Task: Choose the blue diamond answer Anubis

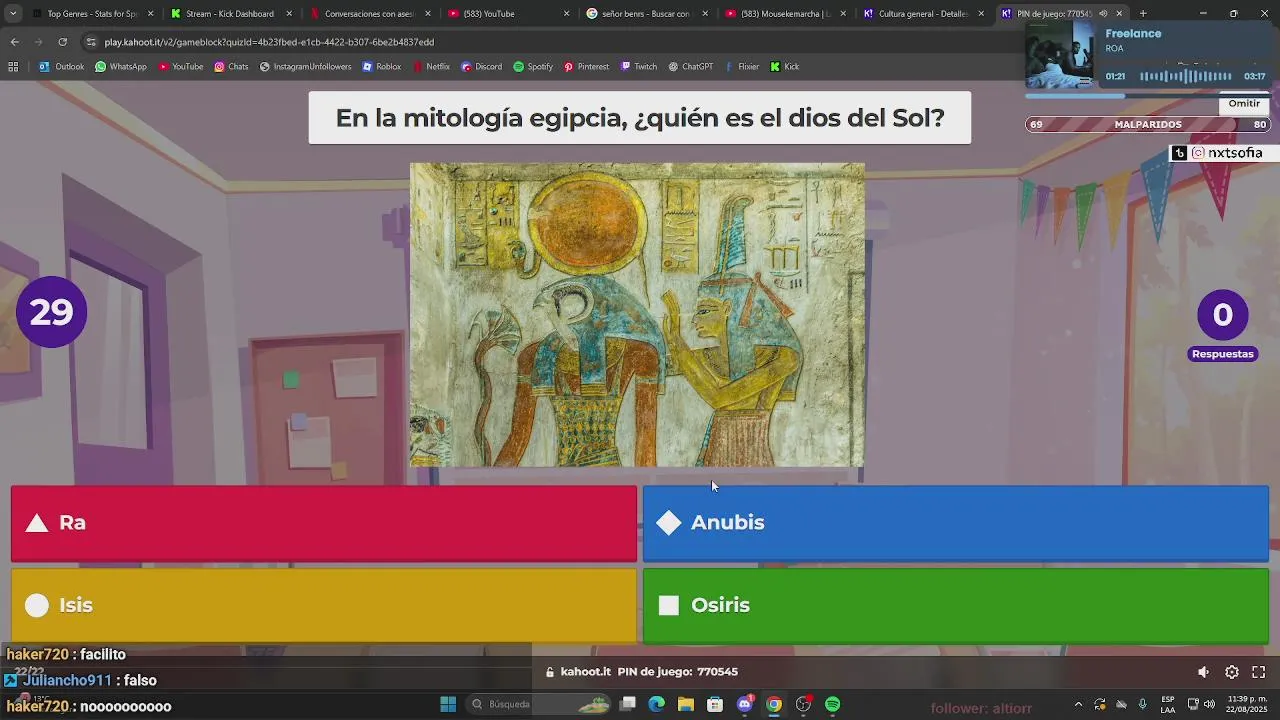Action: (x=955, y=523)
